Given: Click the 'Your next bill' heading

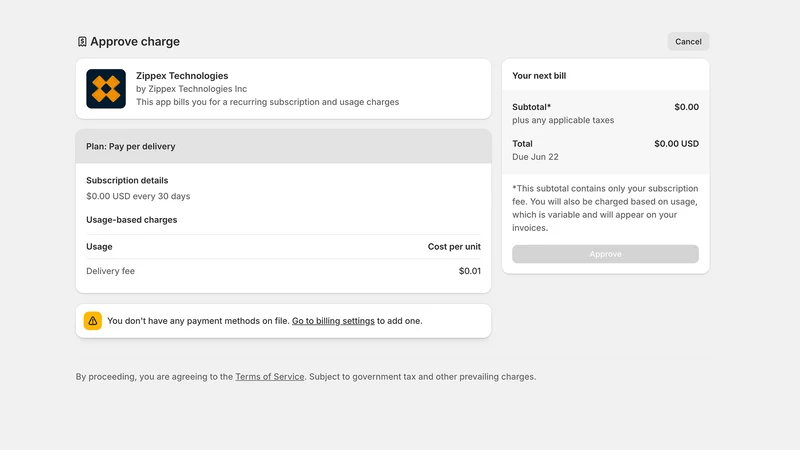Looking at the screenshot, I should pyautogui.click(x=539, y=76).
